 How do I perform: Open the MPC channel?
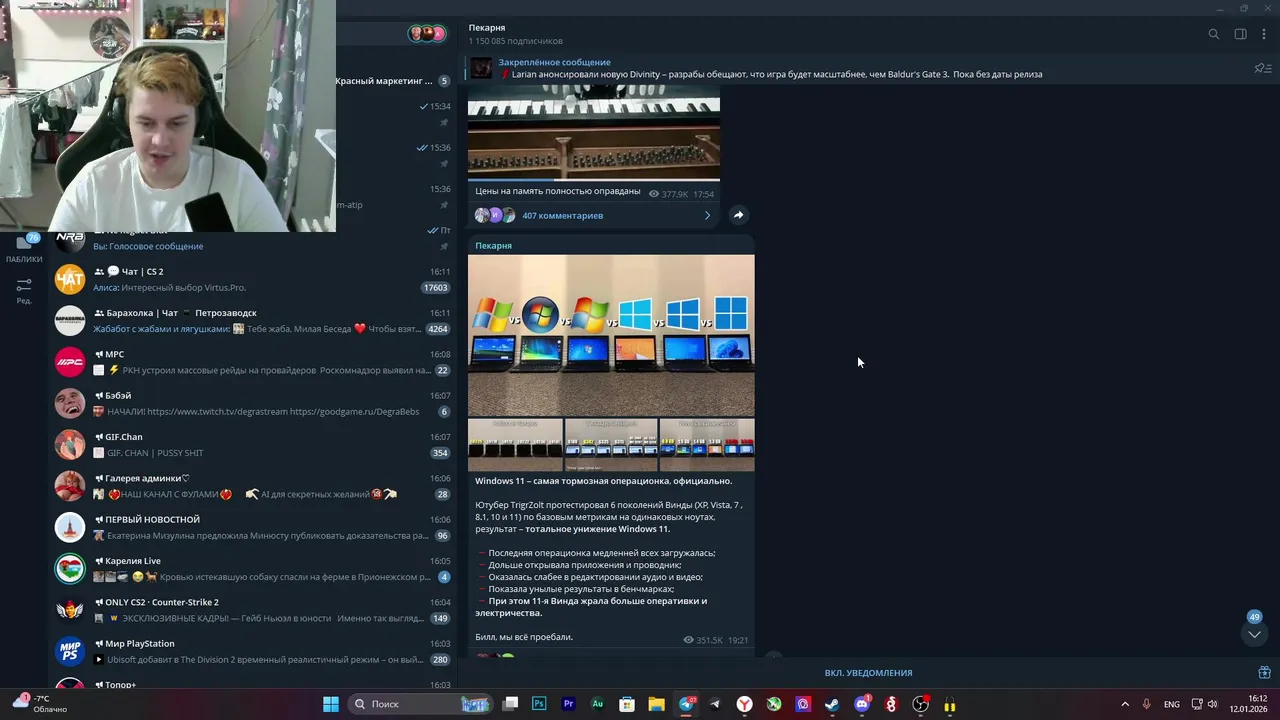(252, 362)
